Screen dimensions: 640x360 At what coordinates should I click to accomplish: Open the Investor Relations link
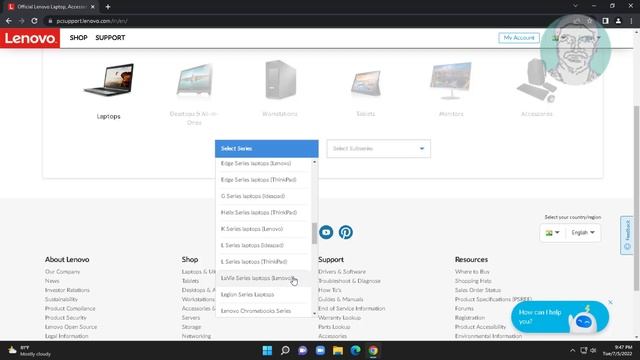(x=67, y=290)
